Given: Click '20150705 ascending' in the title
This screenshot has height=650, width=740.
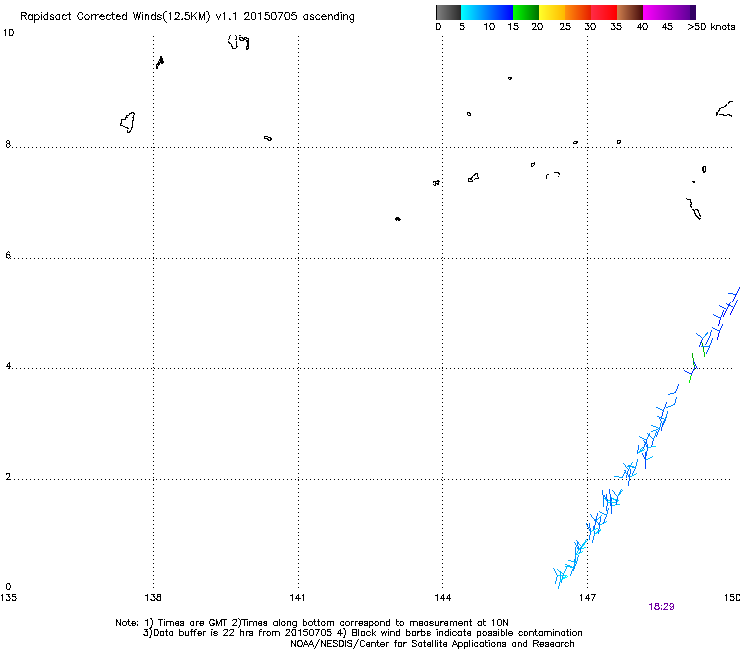Looking at the screenshot, I should click(x=299, y=17).
